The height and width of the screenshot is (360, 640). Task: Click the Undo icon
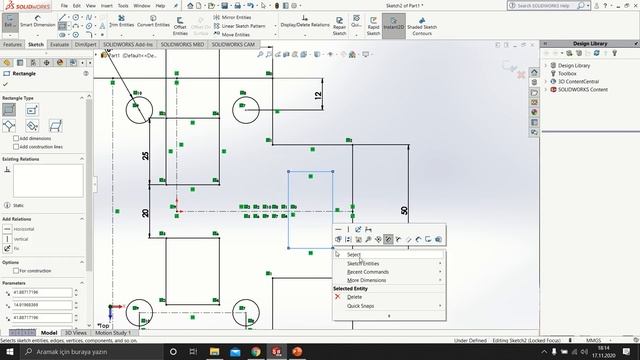click(250, 6)
